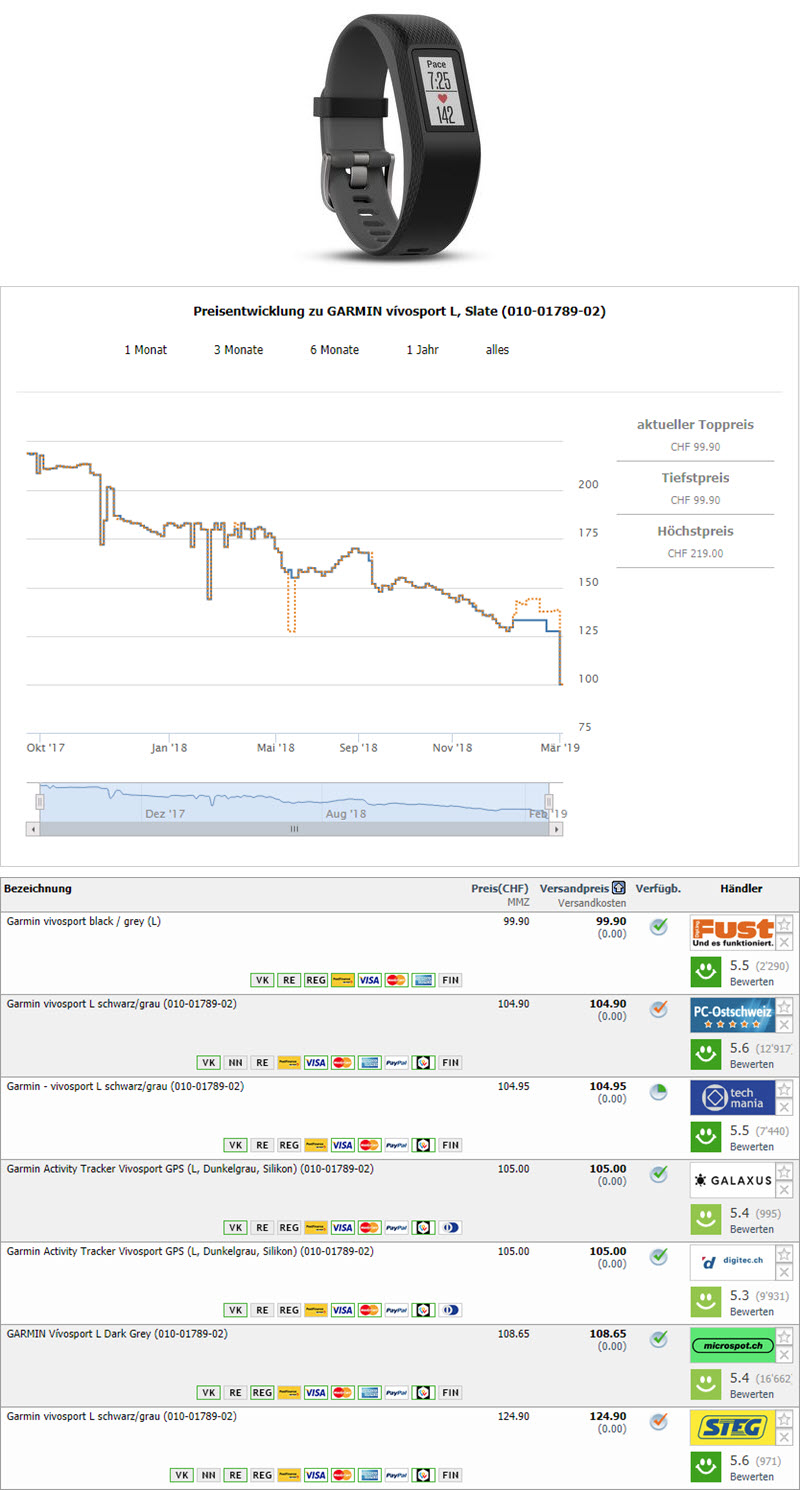Open the microspot.ch retailer logo
Image resolution: width=800 pixels, height=1490 pixels.
click(x=732, y=1345)
